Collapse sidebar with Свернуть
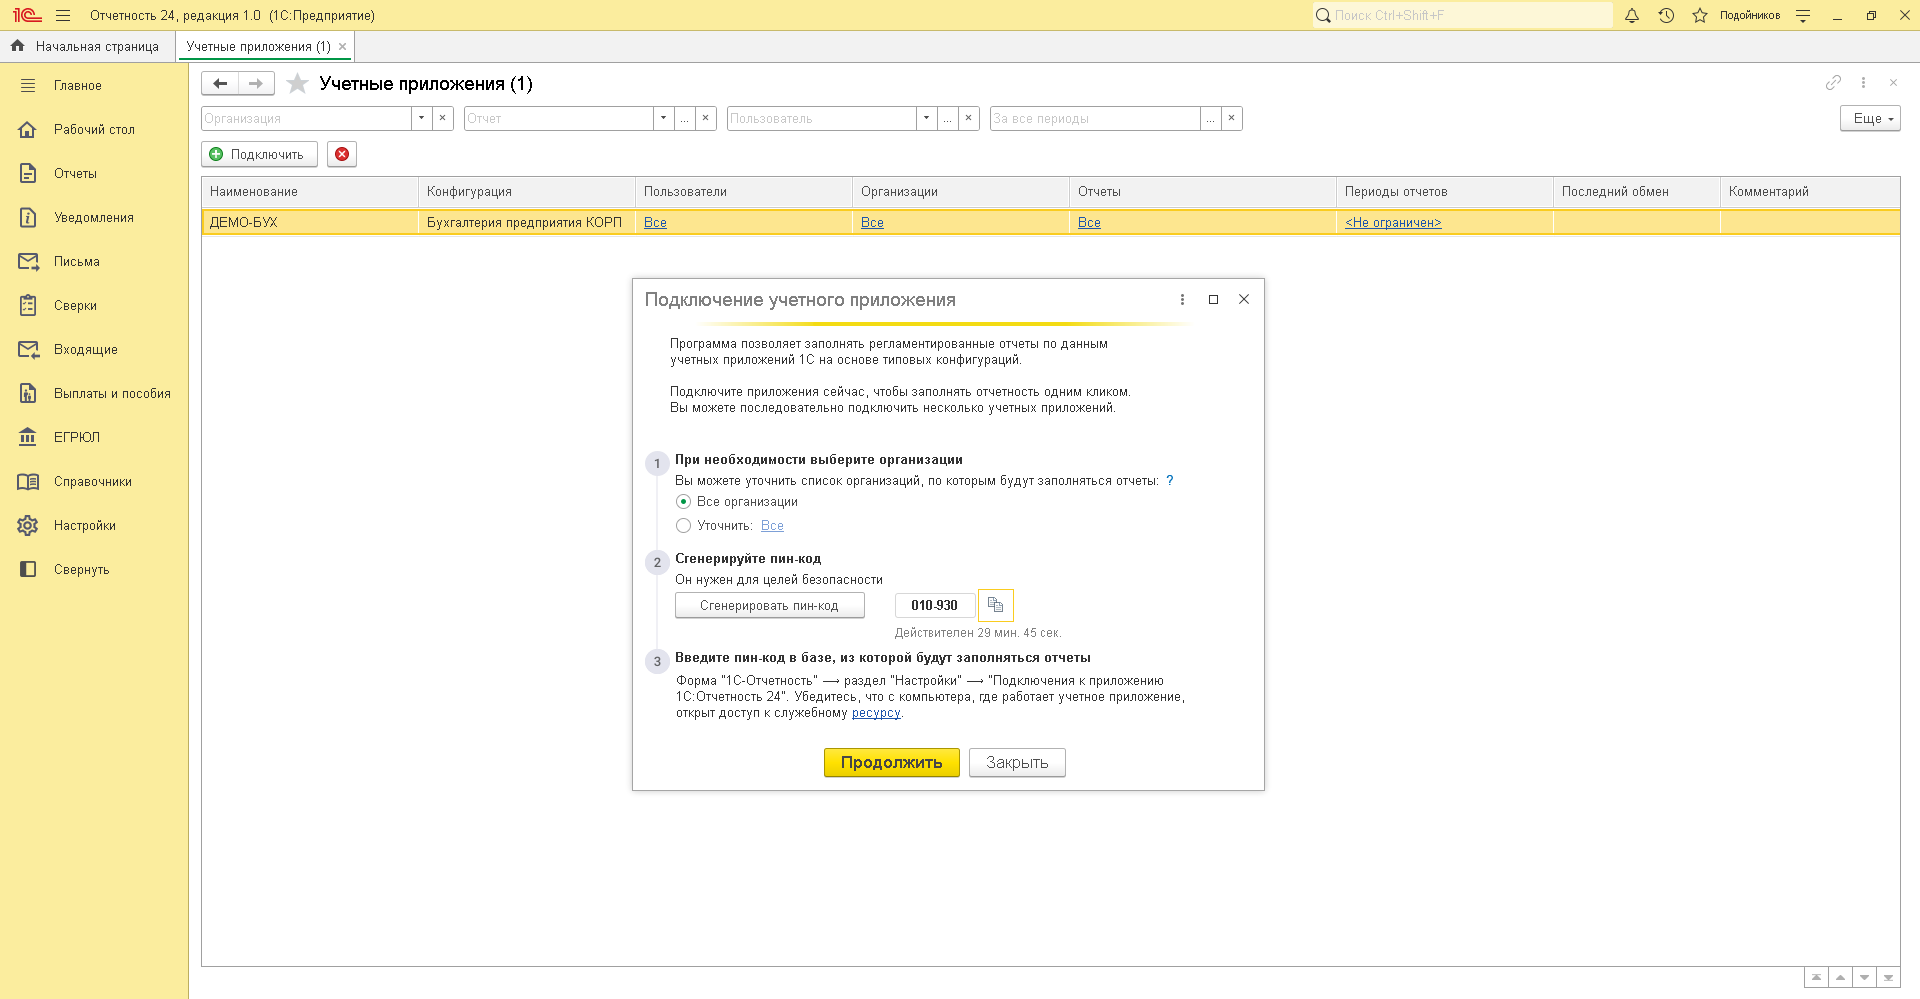Screen dimensions: 1920x999 [x=81, y=570]
